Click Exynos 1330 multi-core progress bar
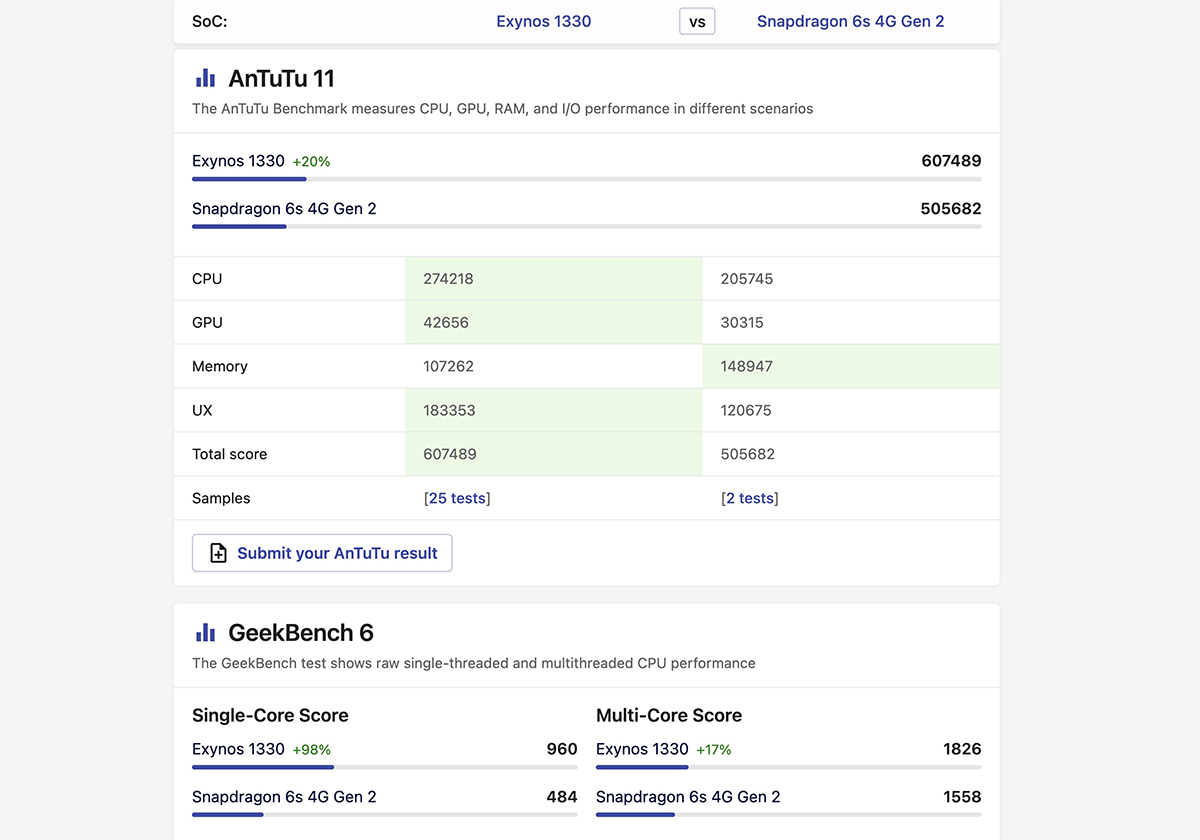1200x840 pixels. point(788,767)
